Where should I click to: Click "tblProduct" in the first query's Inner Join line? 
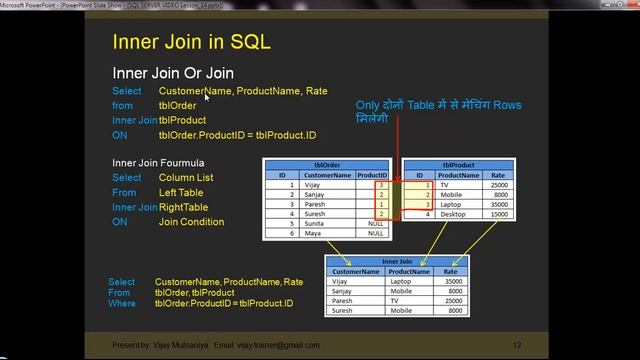point(182,120)
